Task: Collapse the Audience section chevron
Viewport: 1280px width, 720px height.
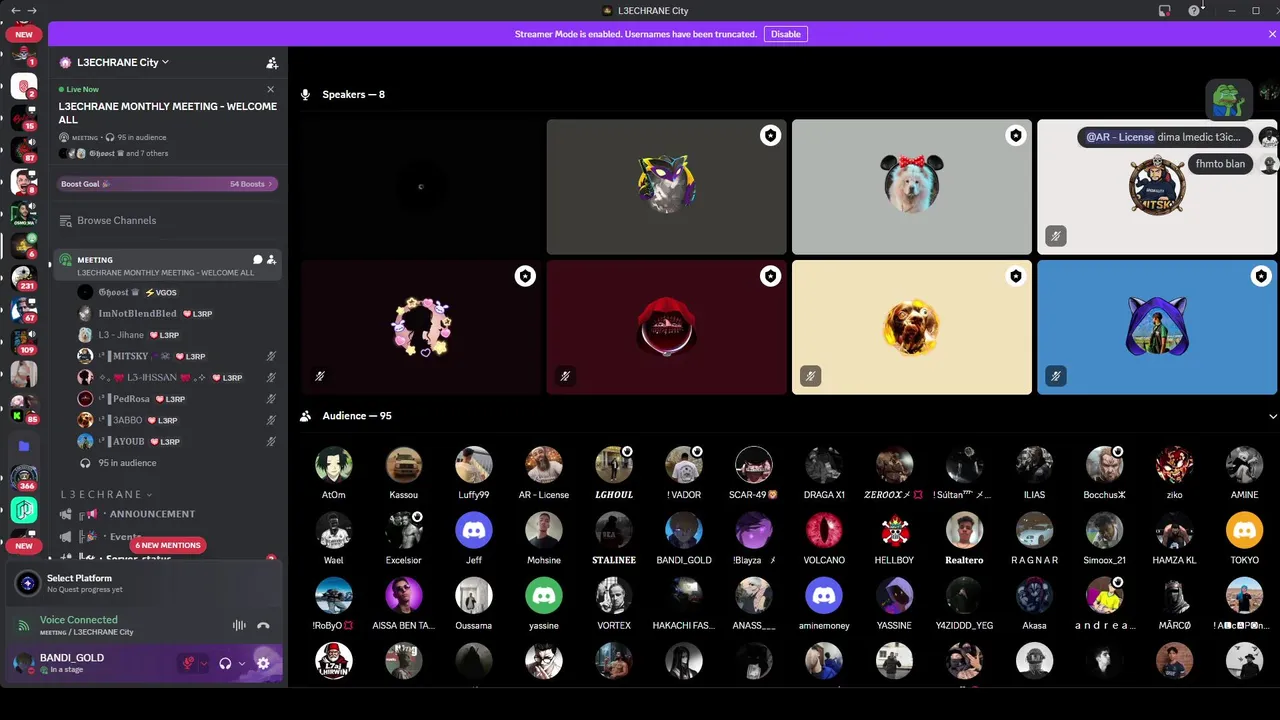Action: point(1273,416)
